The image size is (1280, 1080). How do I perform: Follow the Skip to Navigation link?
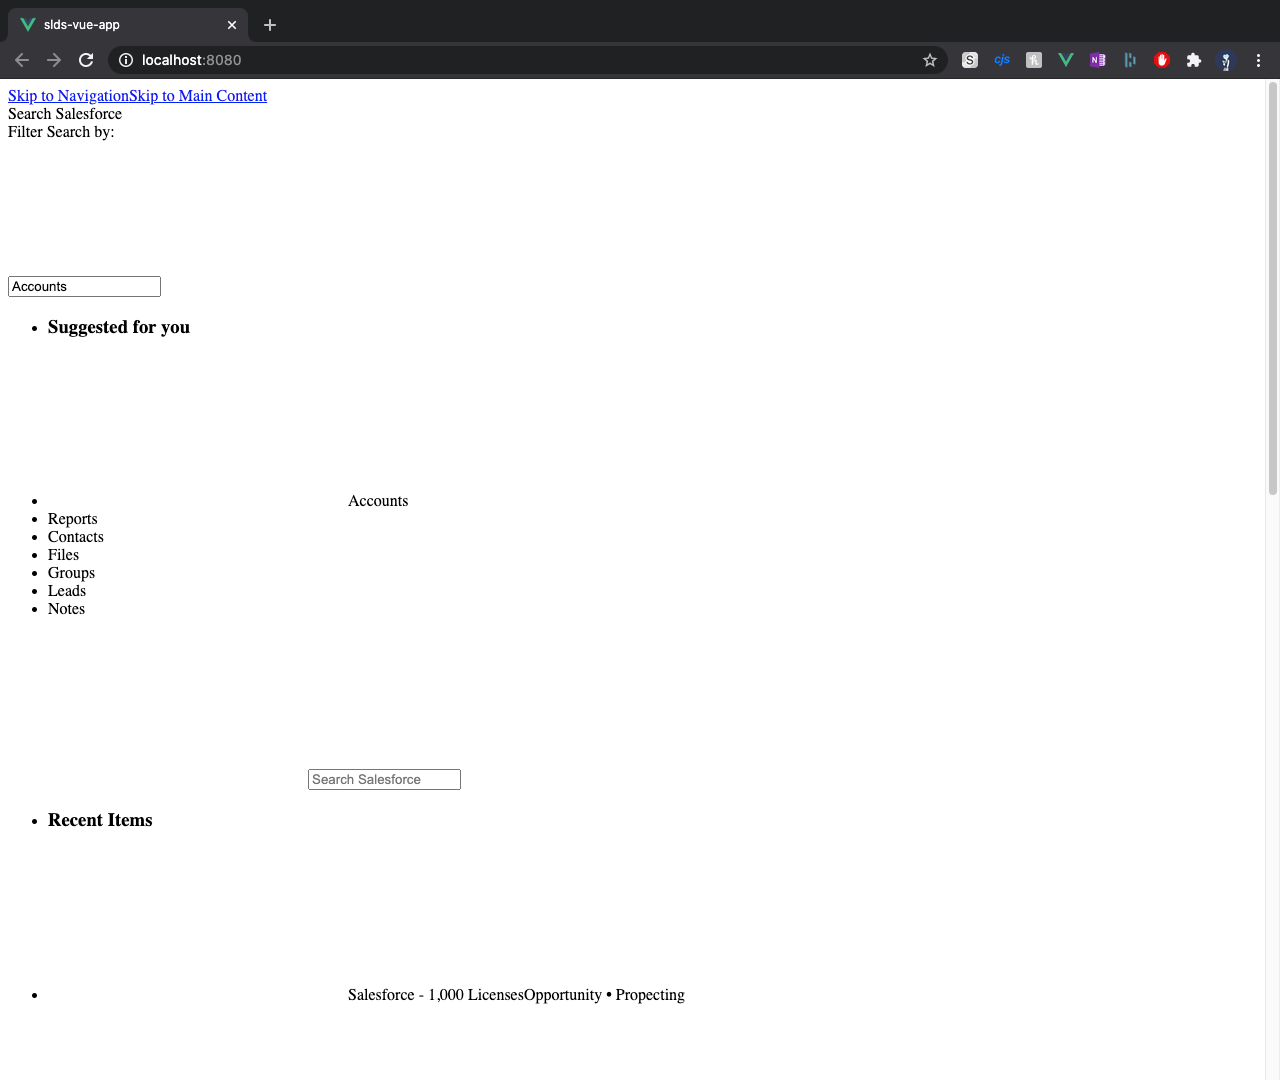68,96
